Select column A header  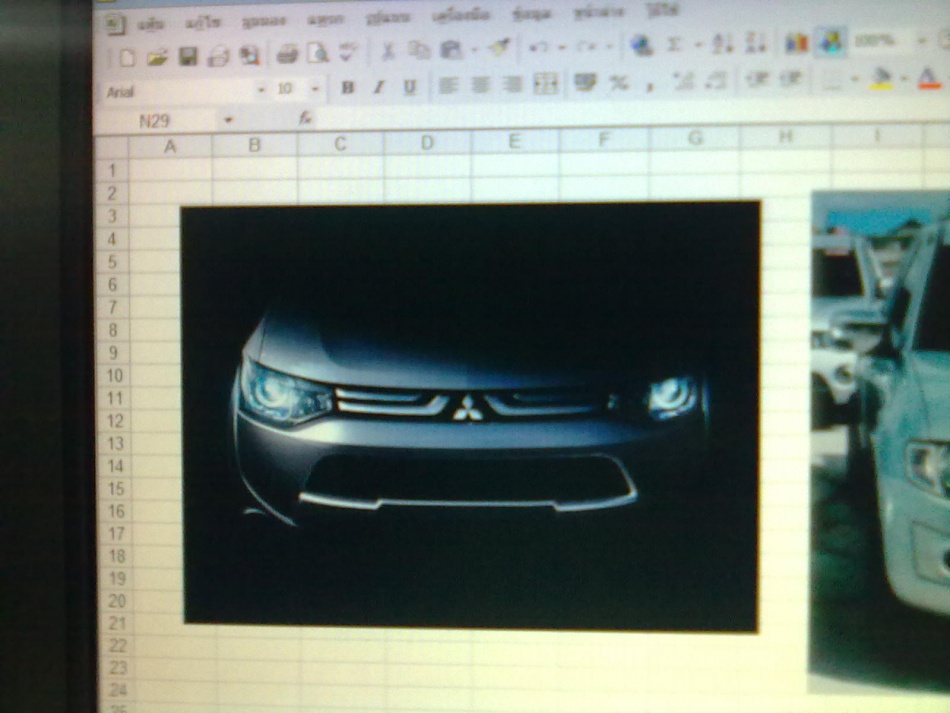click(170, 146)
